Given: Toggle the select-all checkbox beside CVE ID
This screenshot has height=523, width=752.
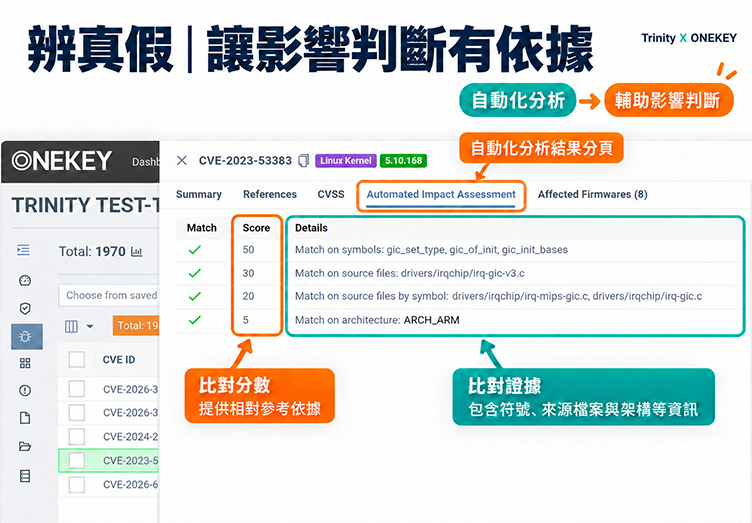Looking at the screenshot, I should [x=77, y=359].
